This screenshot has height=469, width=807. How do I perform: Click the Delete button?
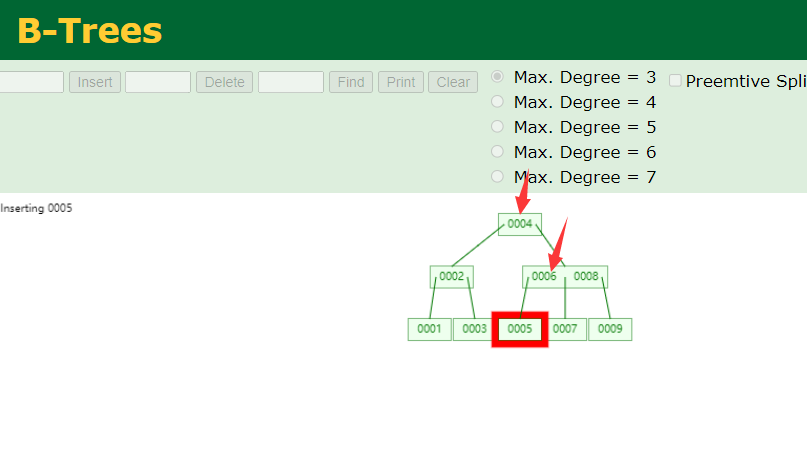tap(224, 82)
